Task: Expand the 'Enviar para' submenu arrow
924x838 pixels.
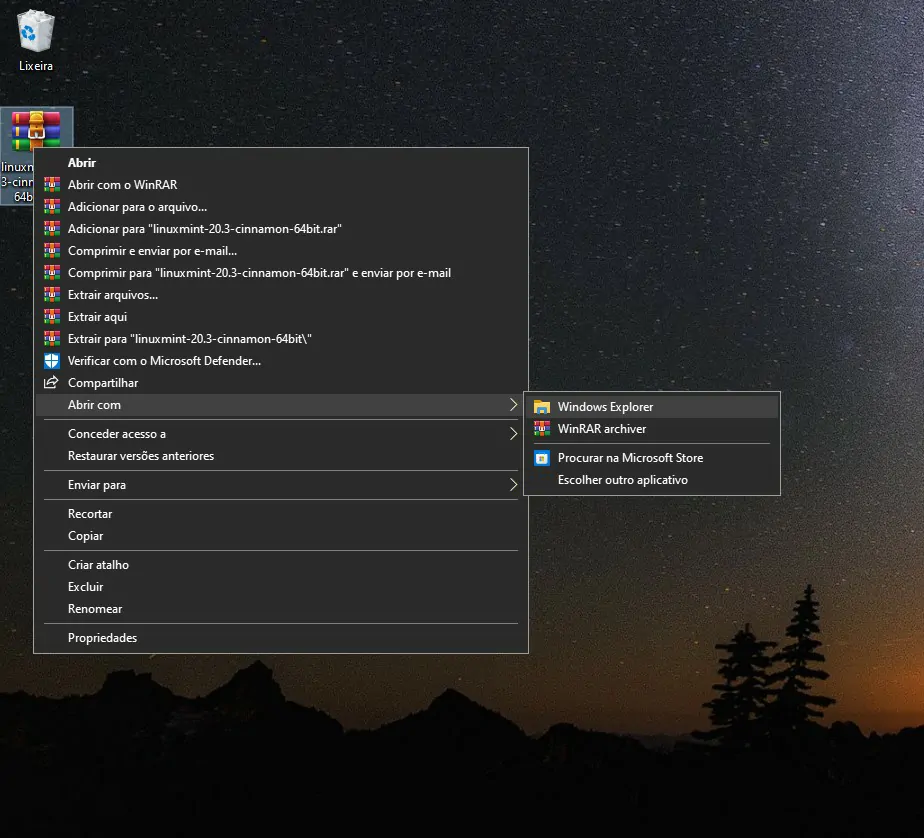Action: click(x=513, y=485)
